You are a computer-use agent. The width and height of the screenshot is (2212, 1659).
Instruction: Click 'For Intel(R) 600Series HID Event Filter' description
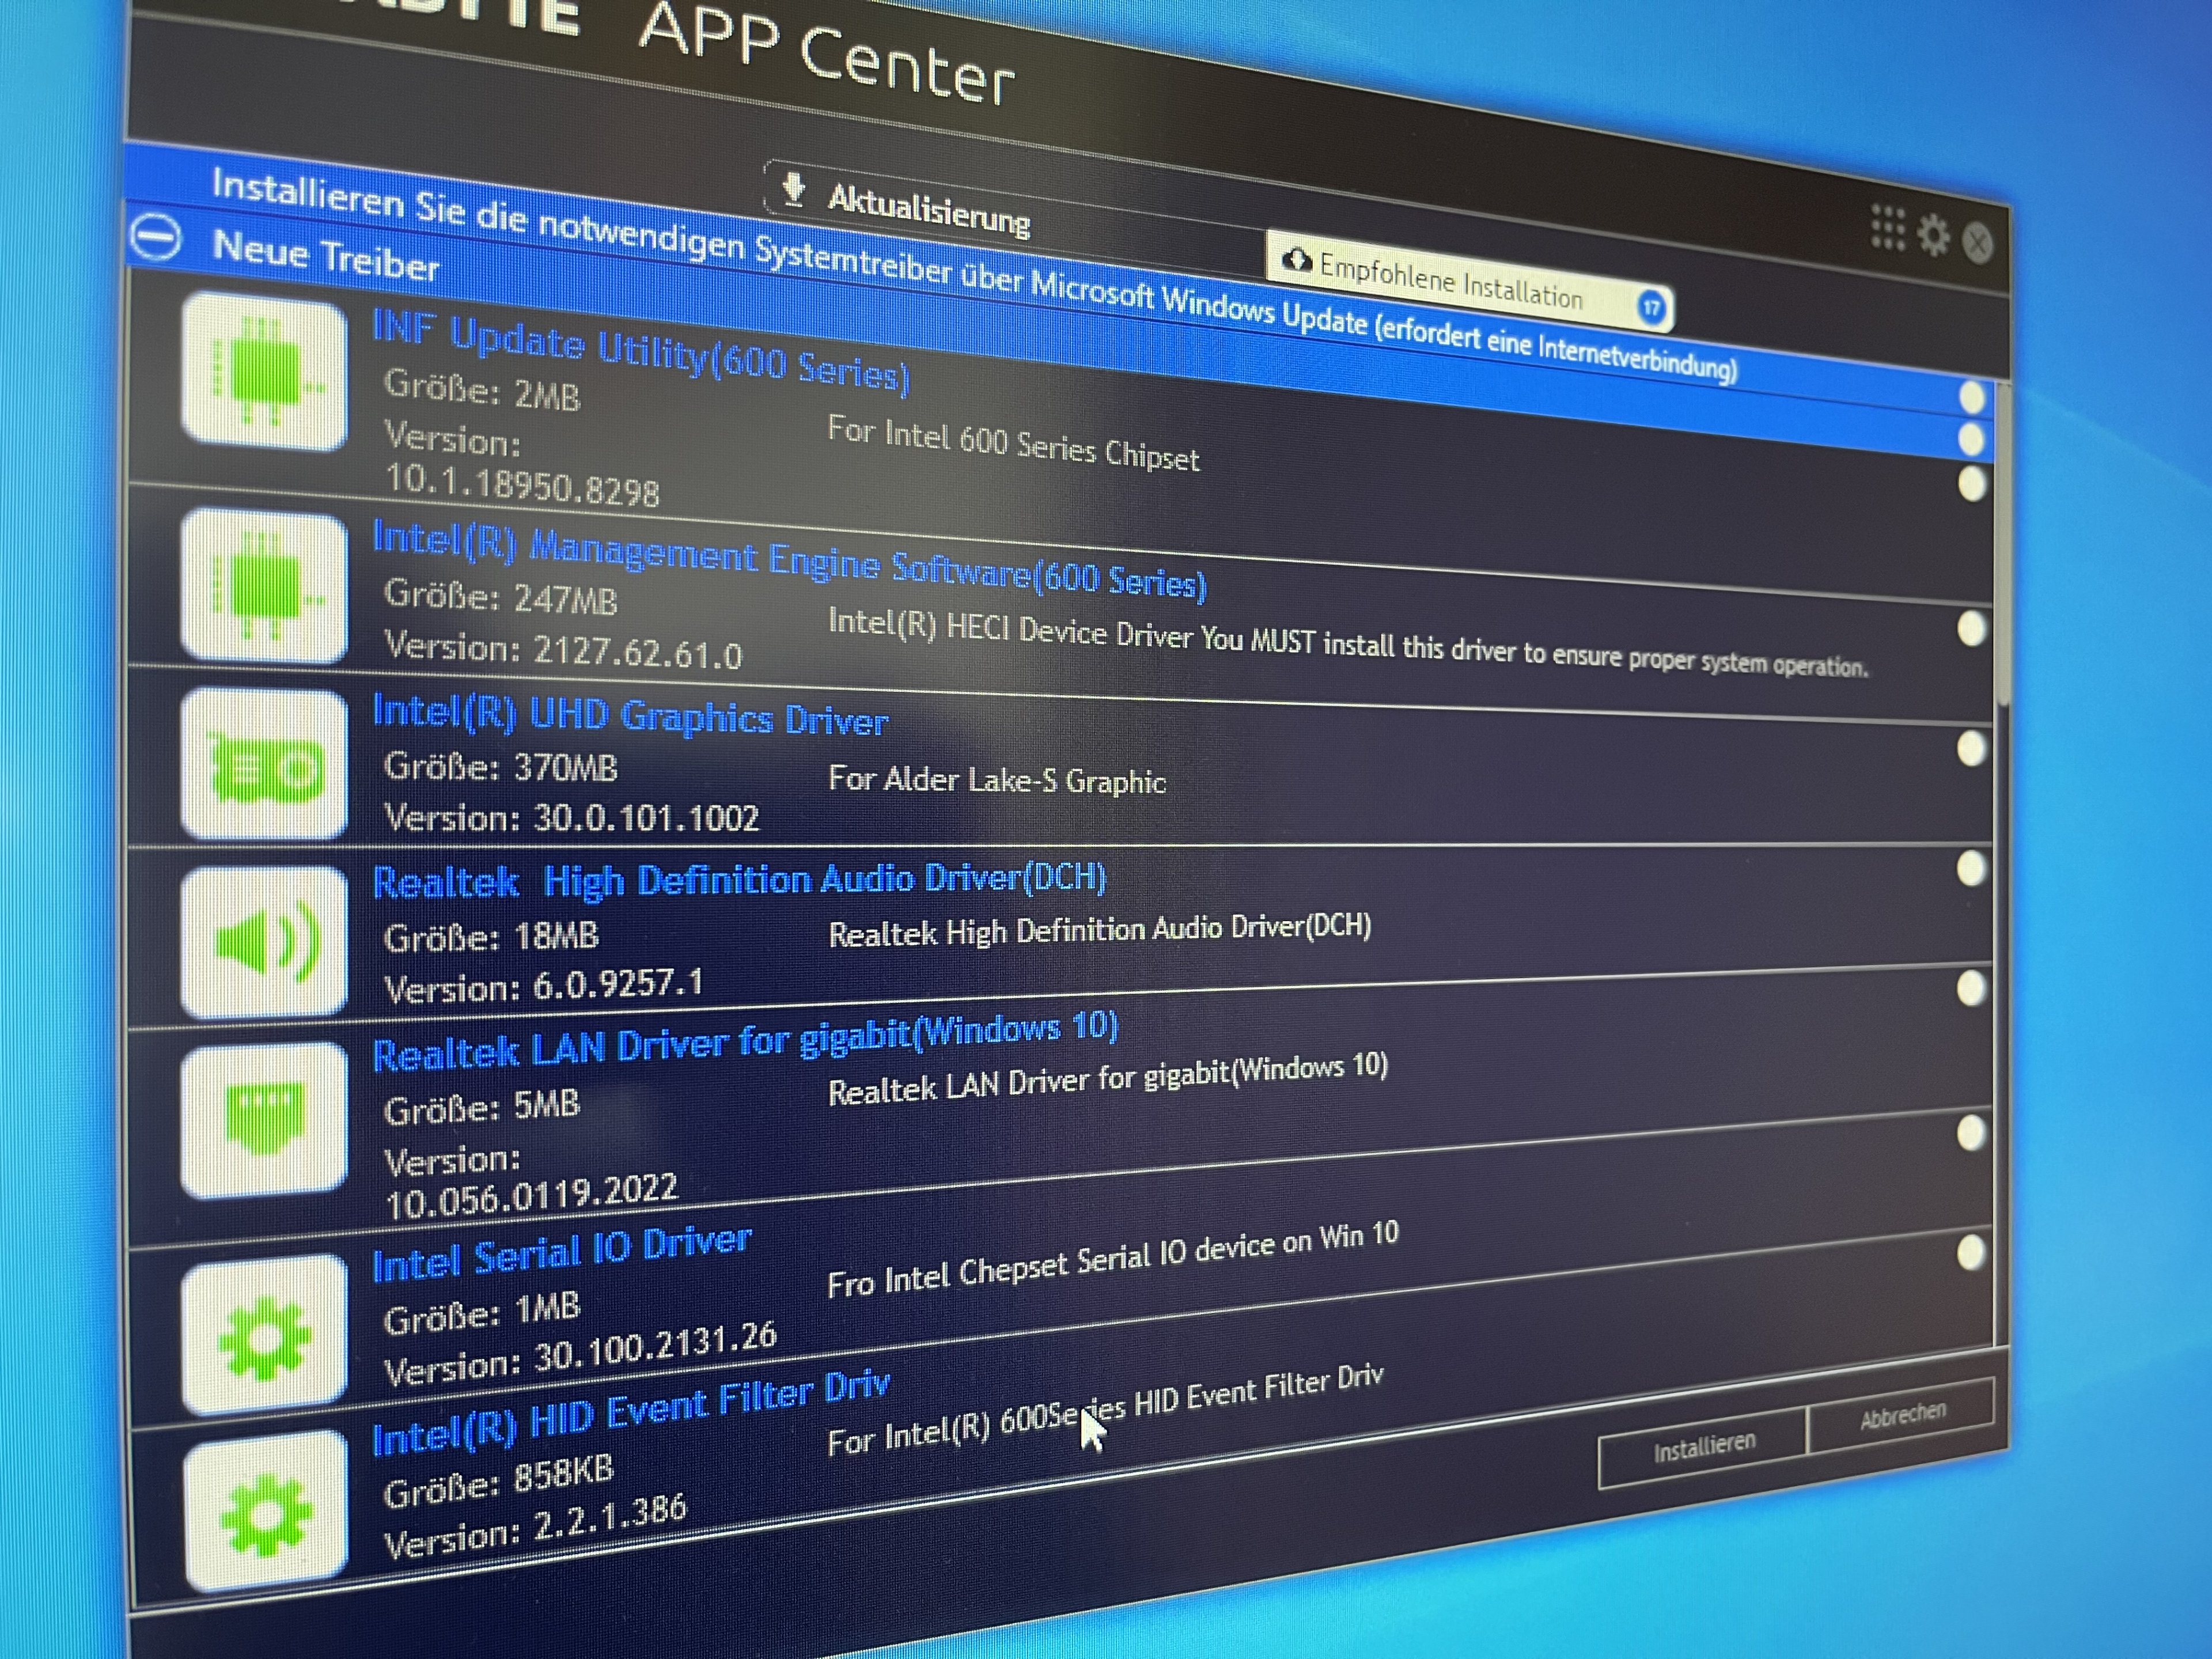[1105, 1410]
